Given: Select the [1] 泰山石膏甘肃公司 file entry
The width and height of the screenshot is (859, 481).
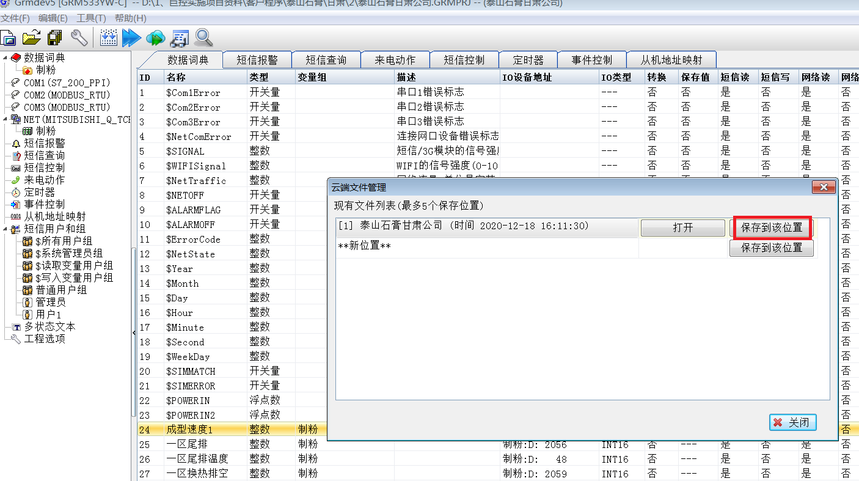Looking at the screenshot, I should pos(463,226).
